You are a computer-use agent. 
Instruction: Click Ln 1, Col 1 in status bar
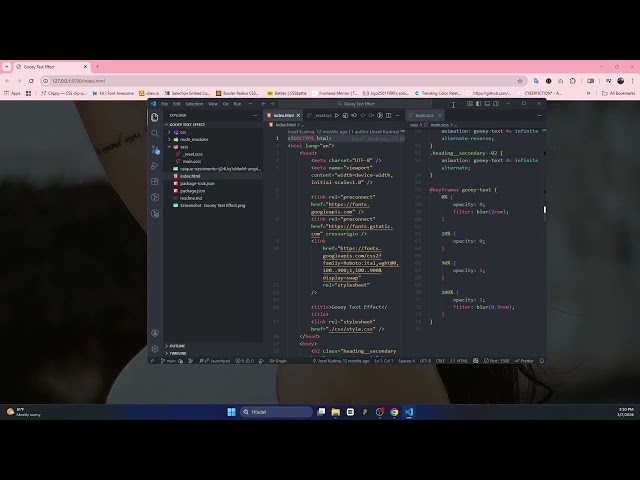click(384, 361)
